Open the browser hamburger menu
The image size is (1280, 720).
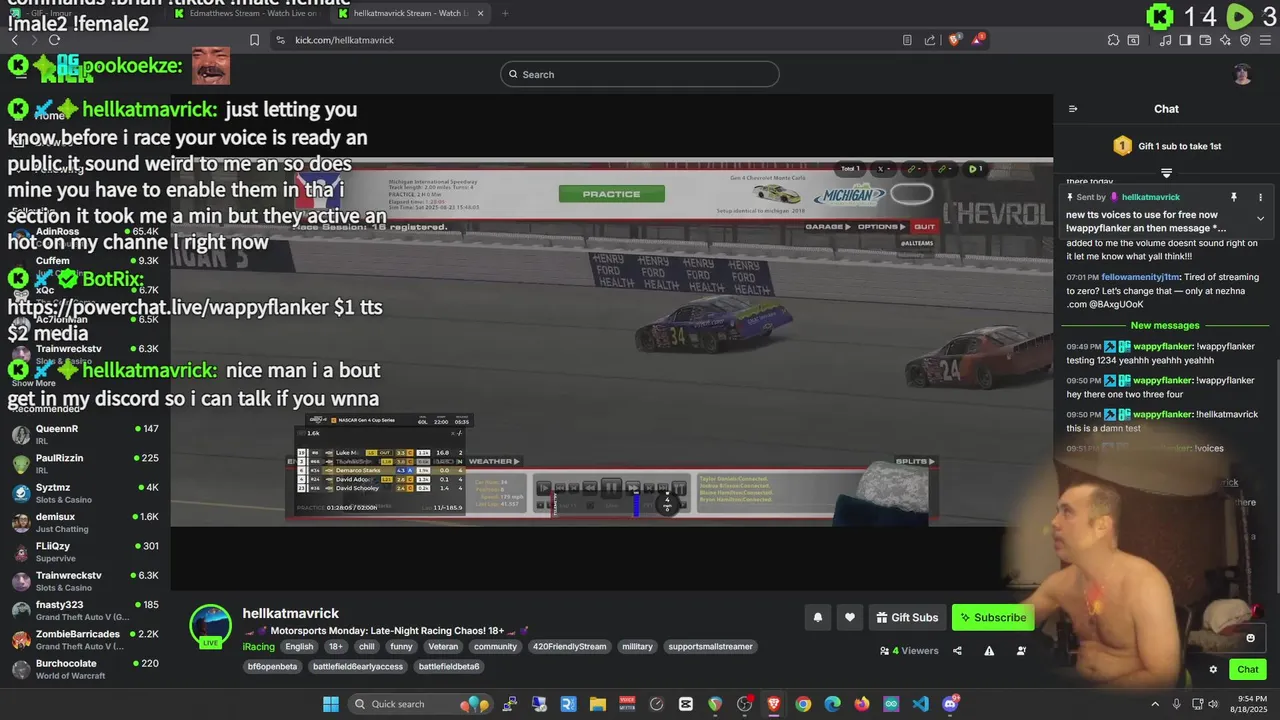[1265, 40]
